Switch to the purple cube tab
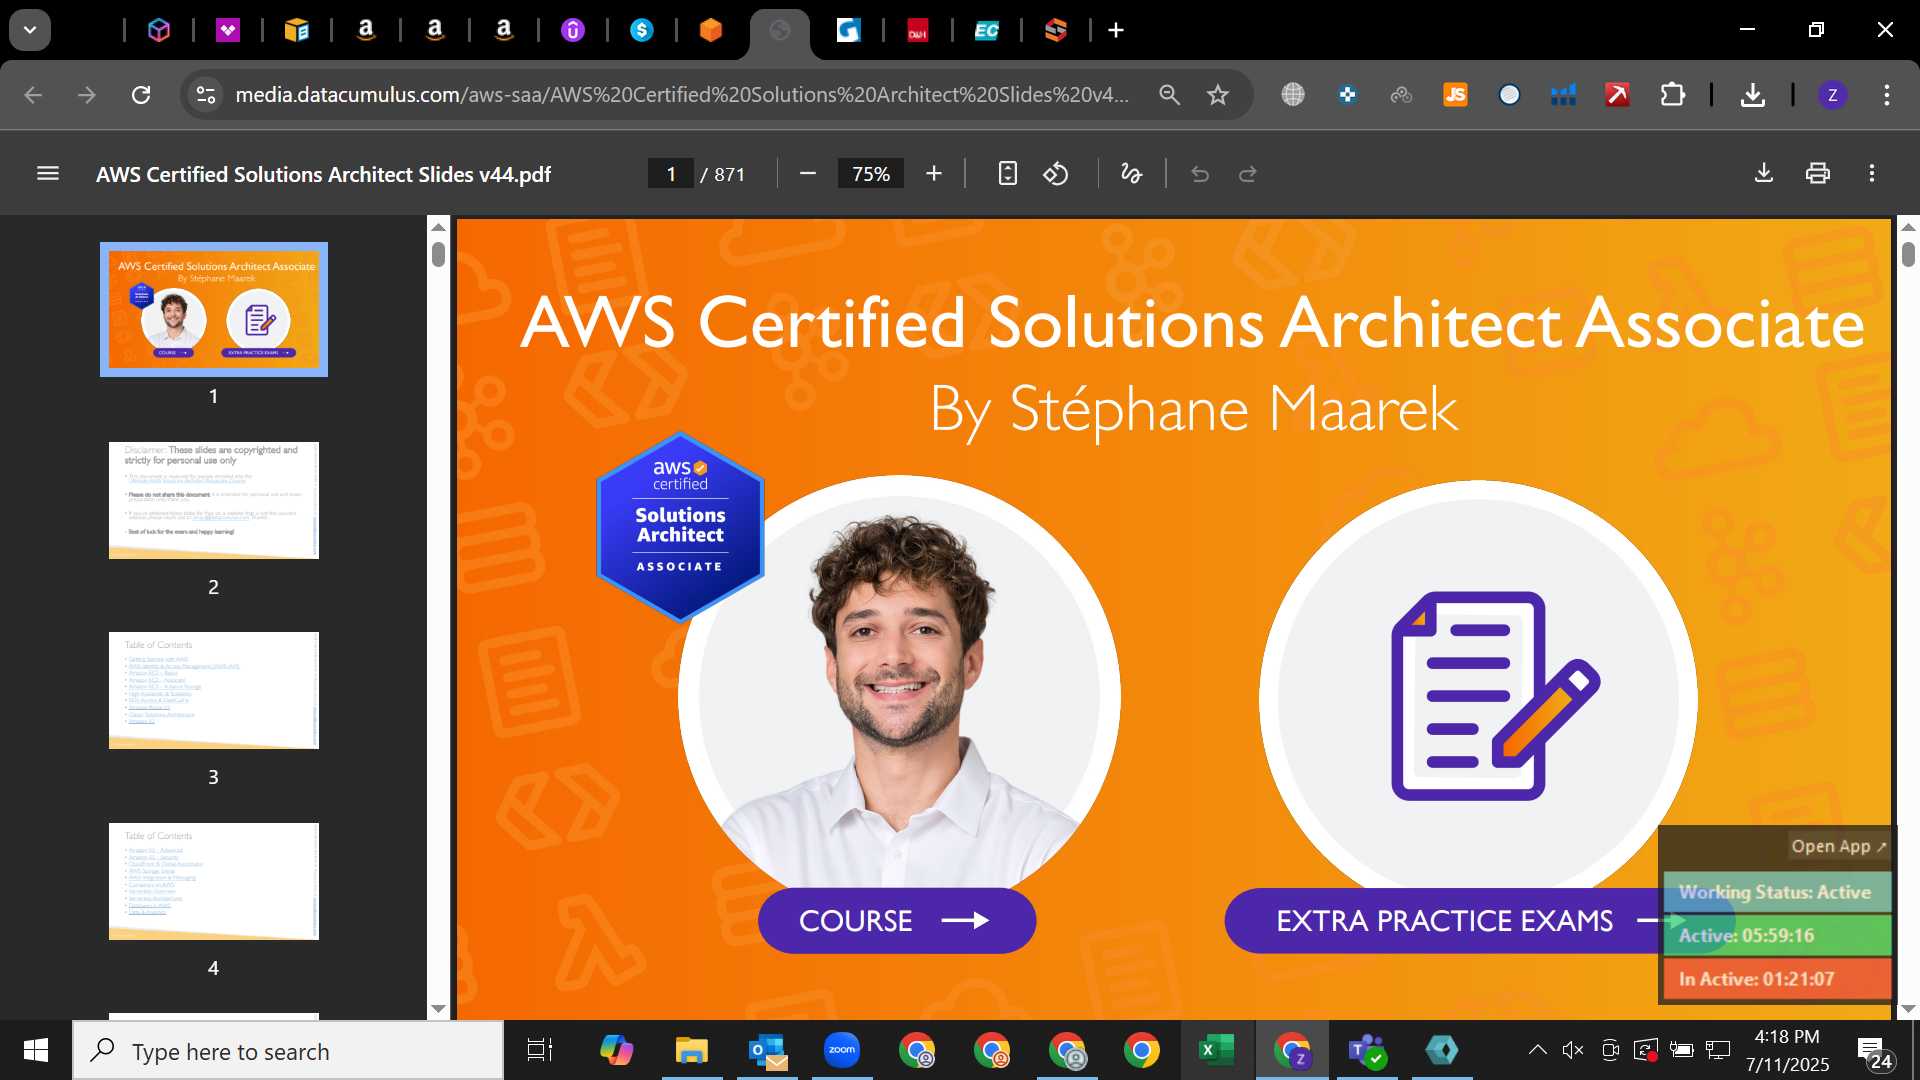1920x1080 pixels. pos(159,30)
